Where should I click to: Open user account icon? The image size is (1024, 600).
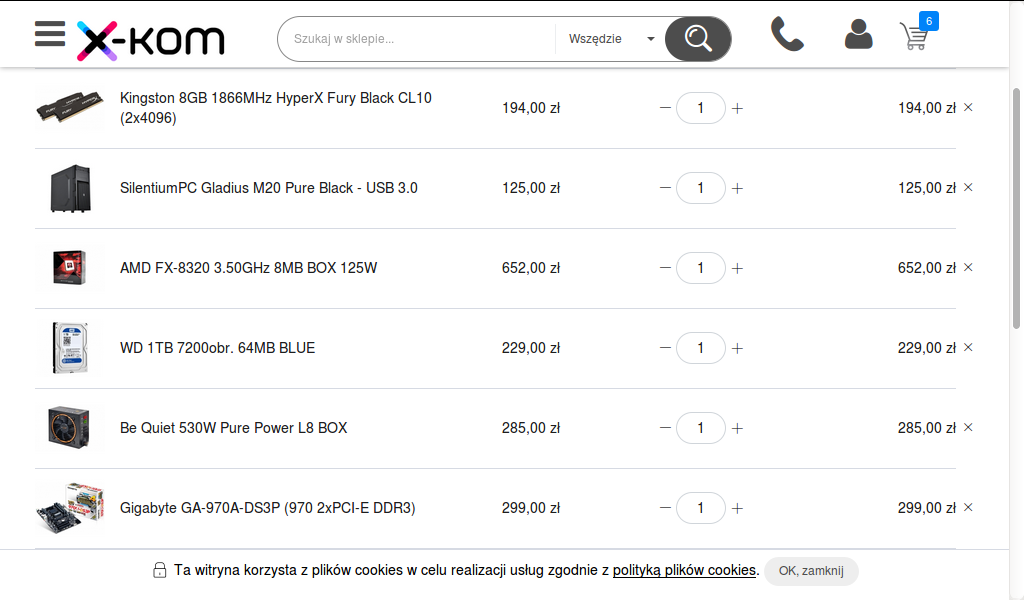[x=859, y=34]
